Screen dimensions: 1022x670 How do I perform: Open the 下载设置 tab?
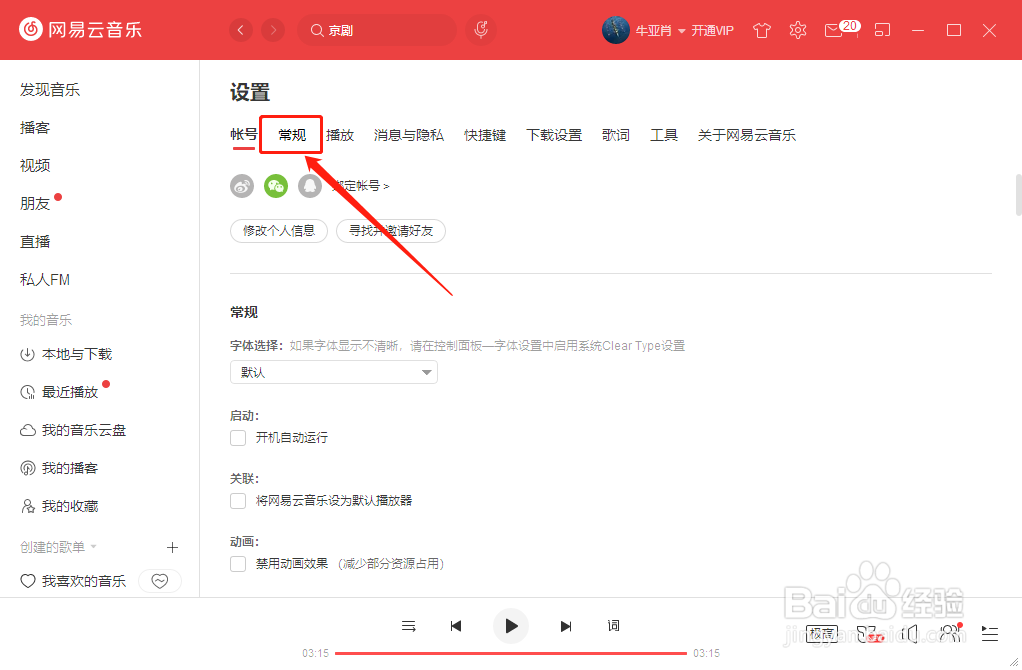[554, 135]
